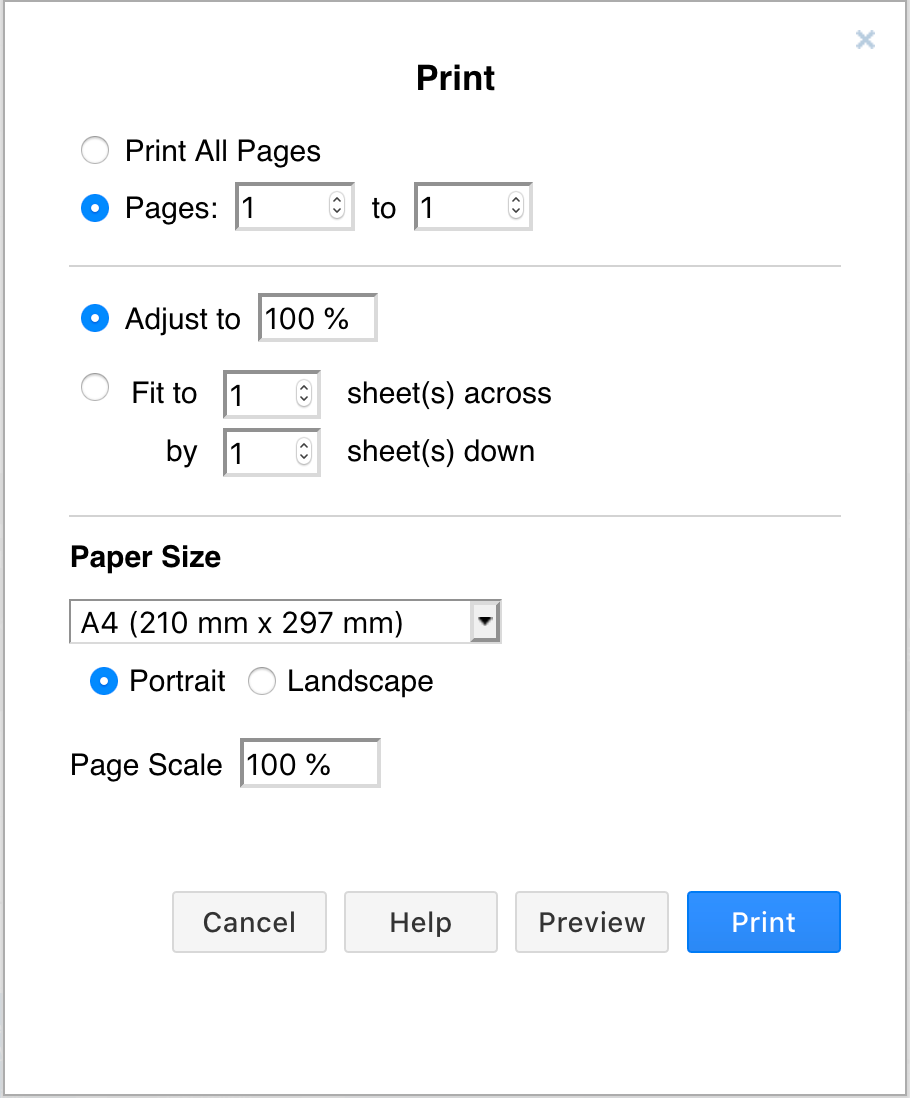
Task: Preview the document before printing
Action: point(591,922)
